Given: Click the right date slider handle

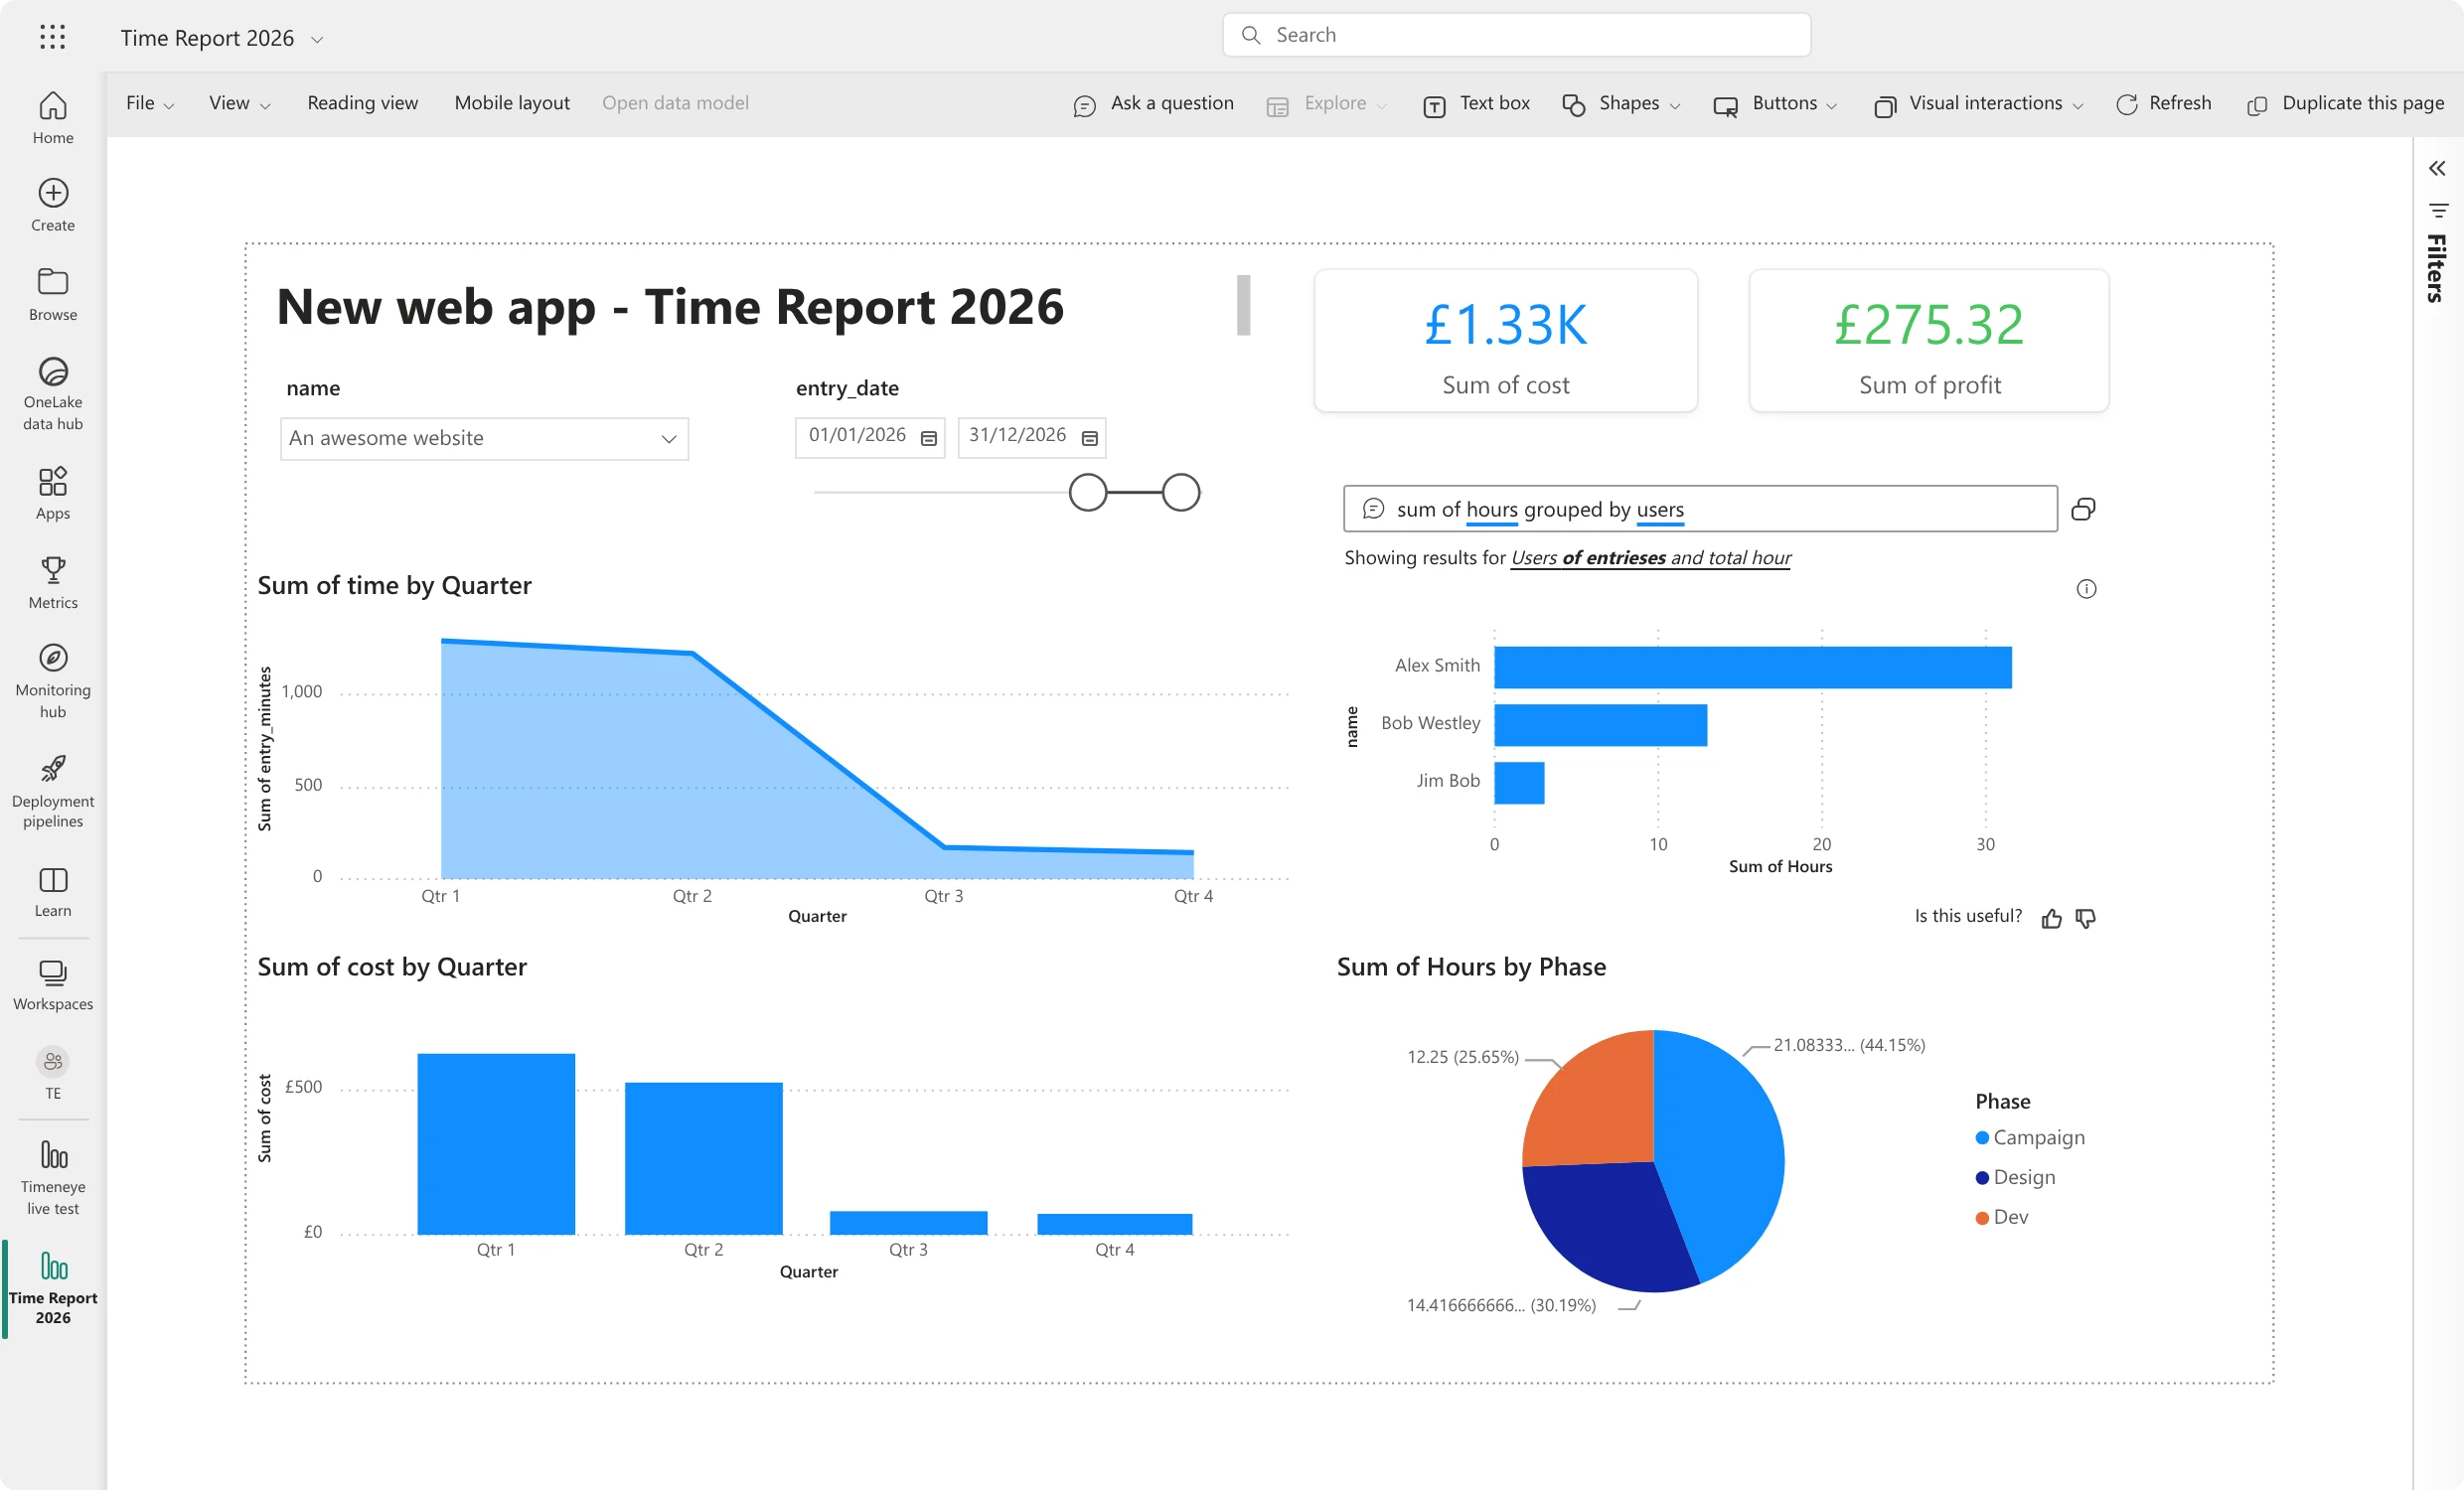Looking at the screenshot, I should [1181, 492].
